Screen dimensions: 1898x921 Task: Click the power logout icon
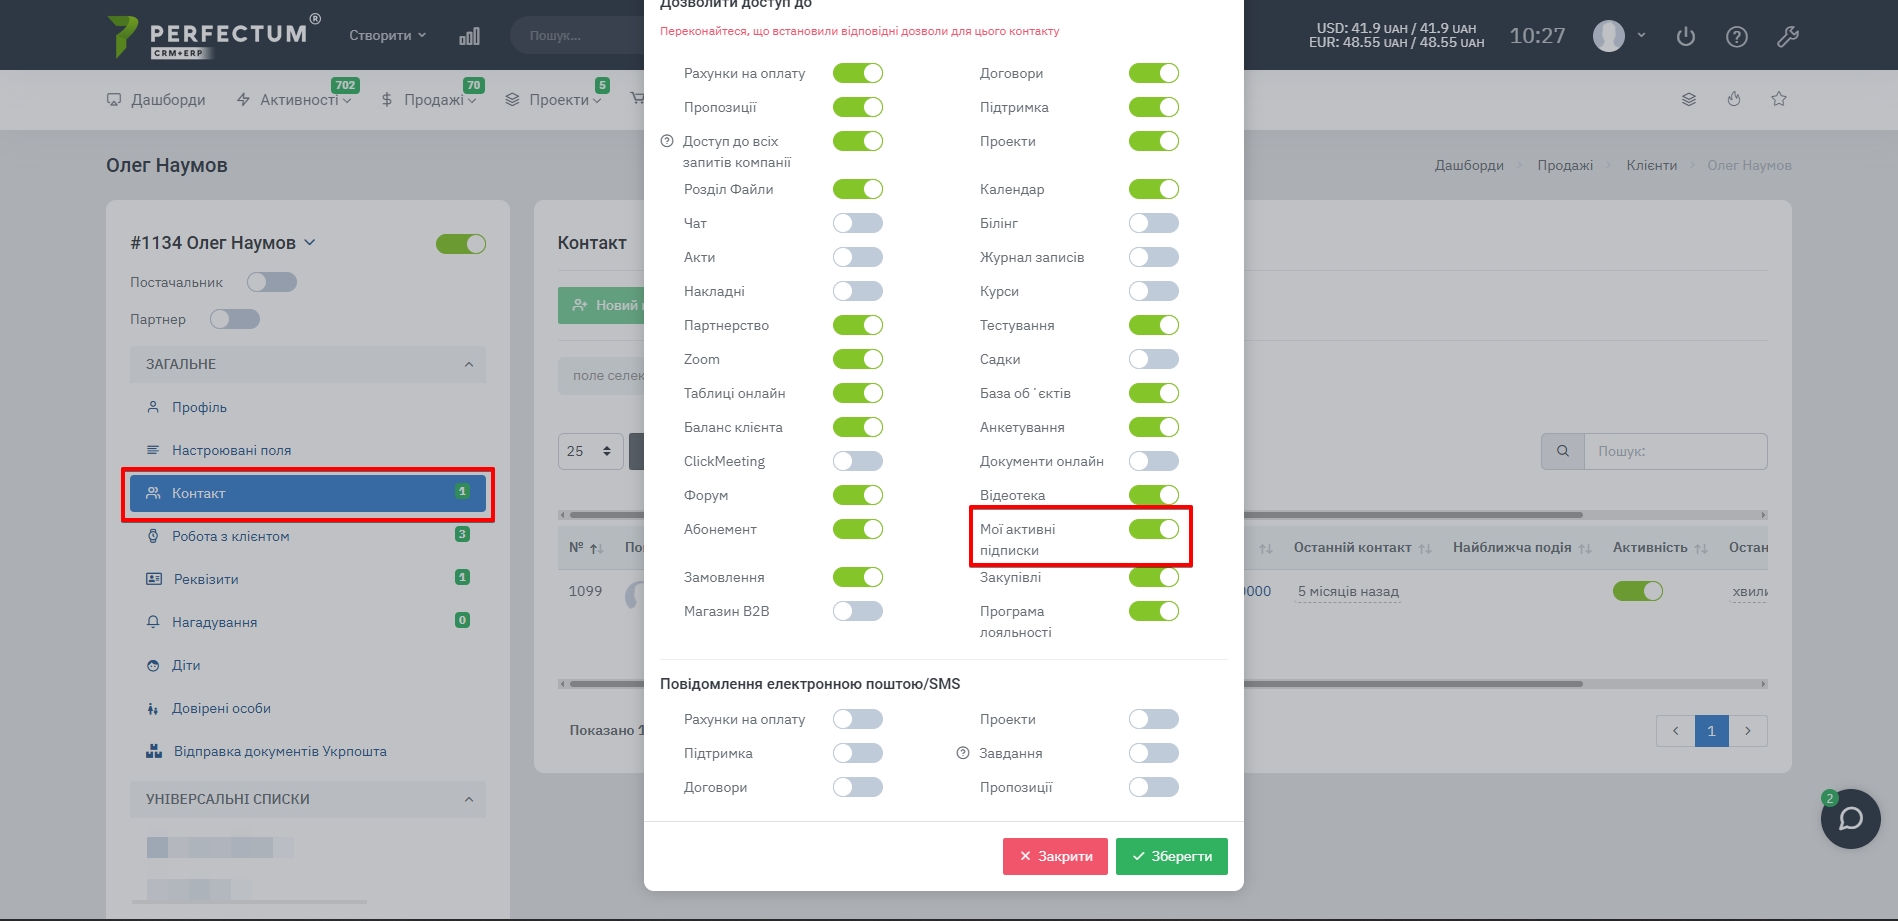tap(1686, 36)
